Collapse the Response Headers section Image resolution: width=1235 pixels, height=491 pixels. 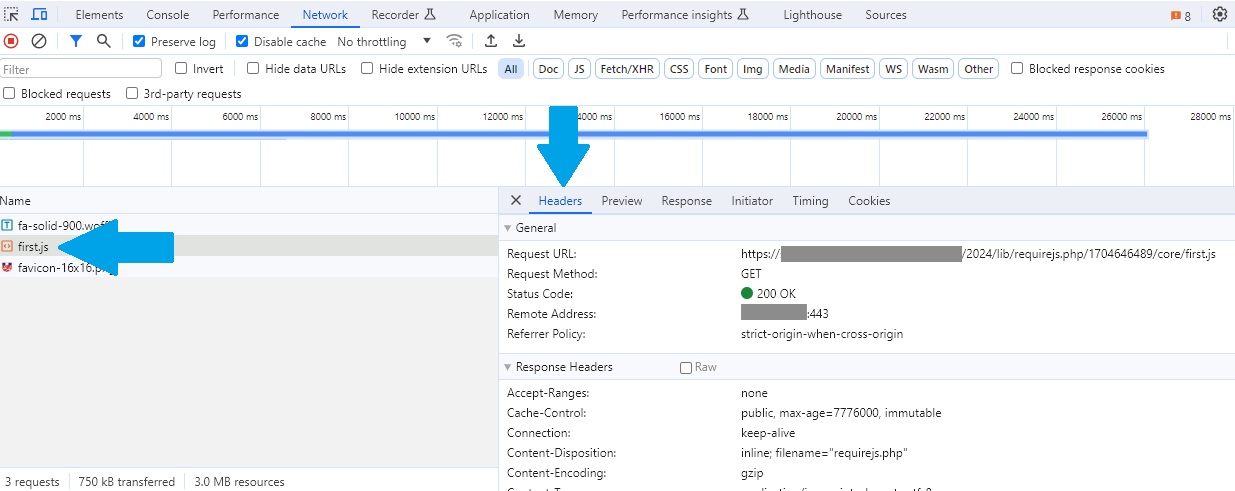coord(508,367)
